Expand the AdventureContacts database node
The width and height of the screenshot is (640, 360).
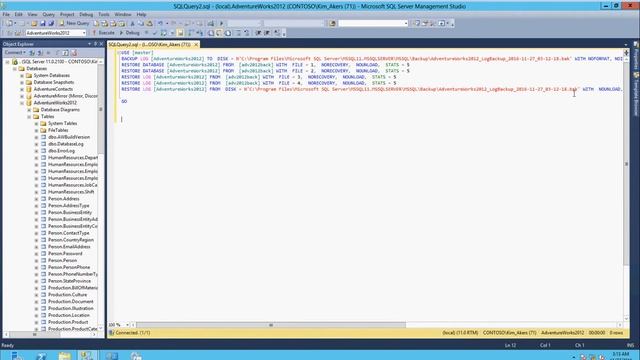click(x=22, y=89)
